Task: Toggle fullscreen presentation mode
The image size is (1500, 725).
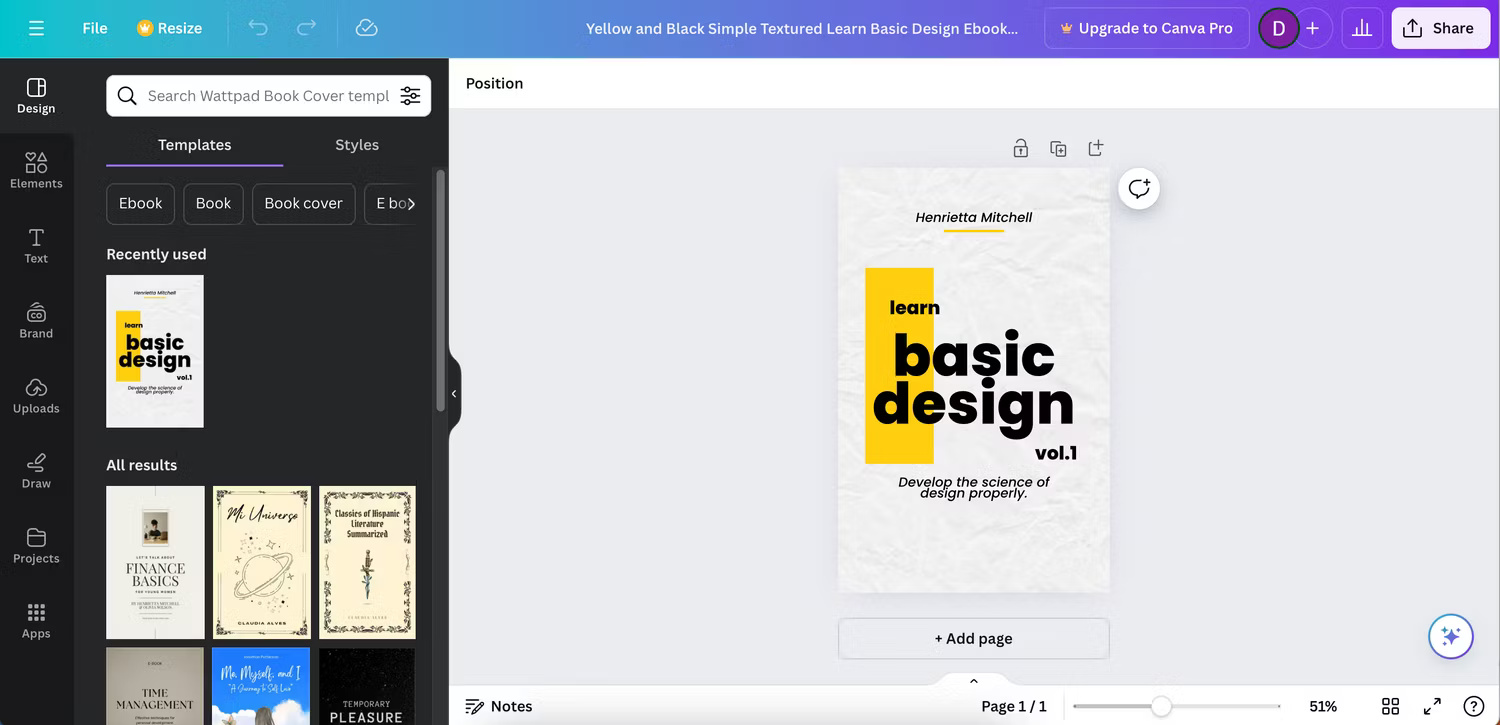Action: pyautogui.click(x=1432, y=706)
